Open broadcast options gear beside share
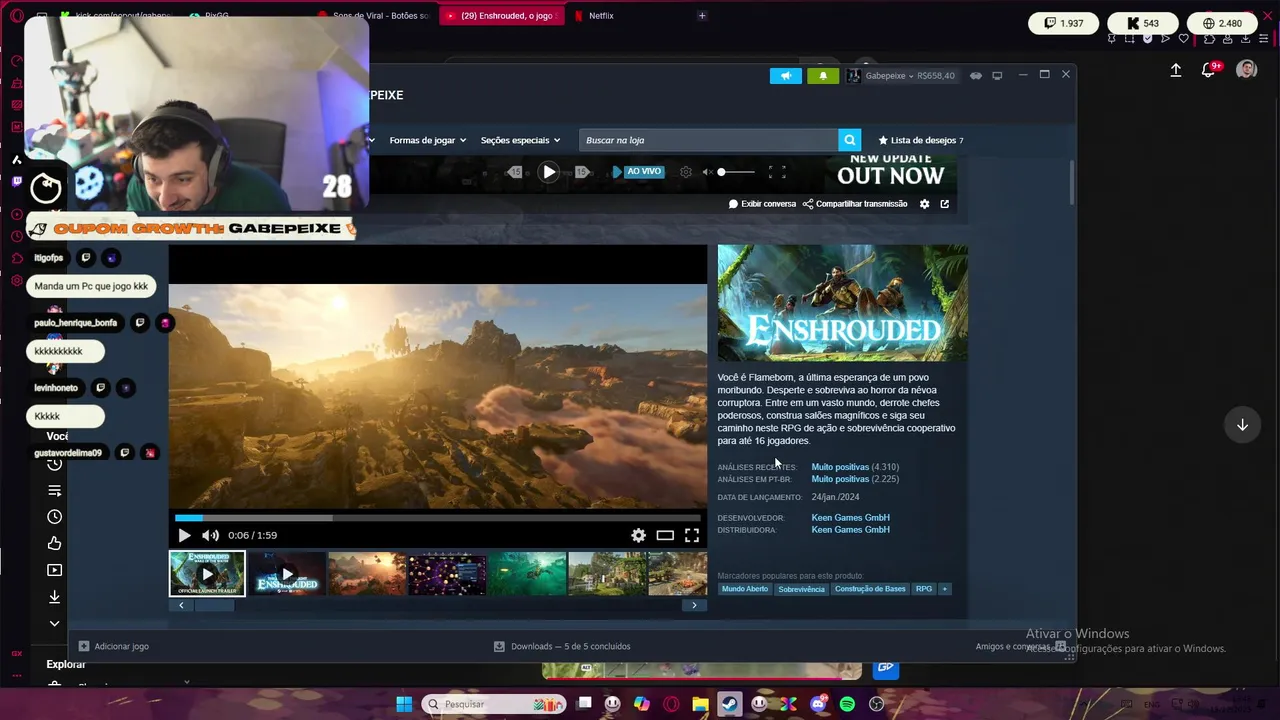 coord(924,204)
